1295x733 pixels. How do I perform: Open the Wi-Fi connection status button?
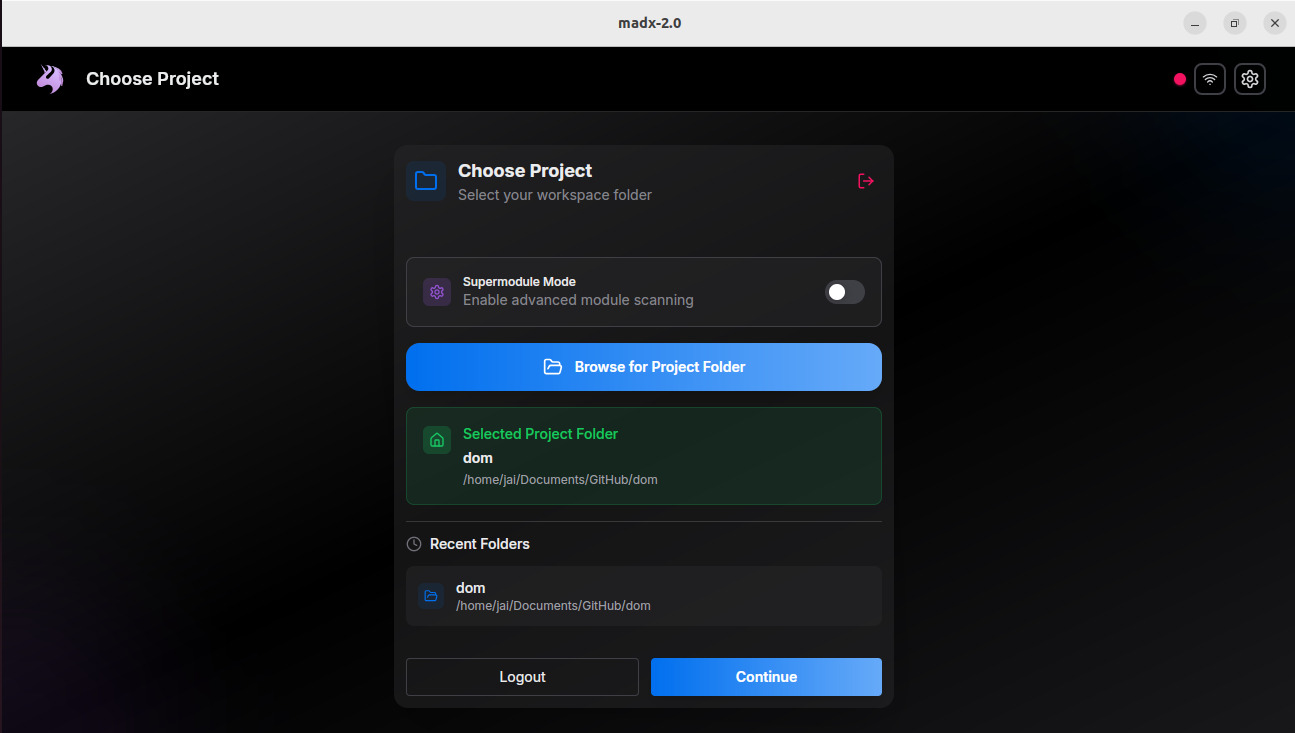[1210, 79]
